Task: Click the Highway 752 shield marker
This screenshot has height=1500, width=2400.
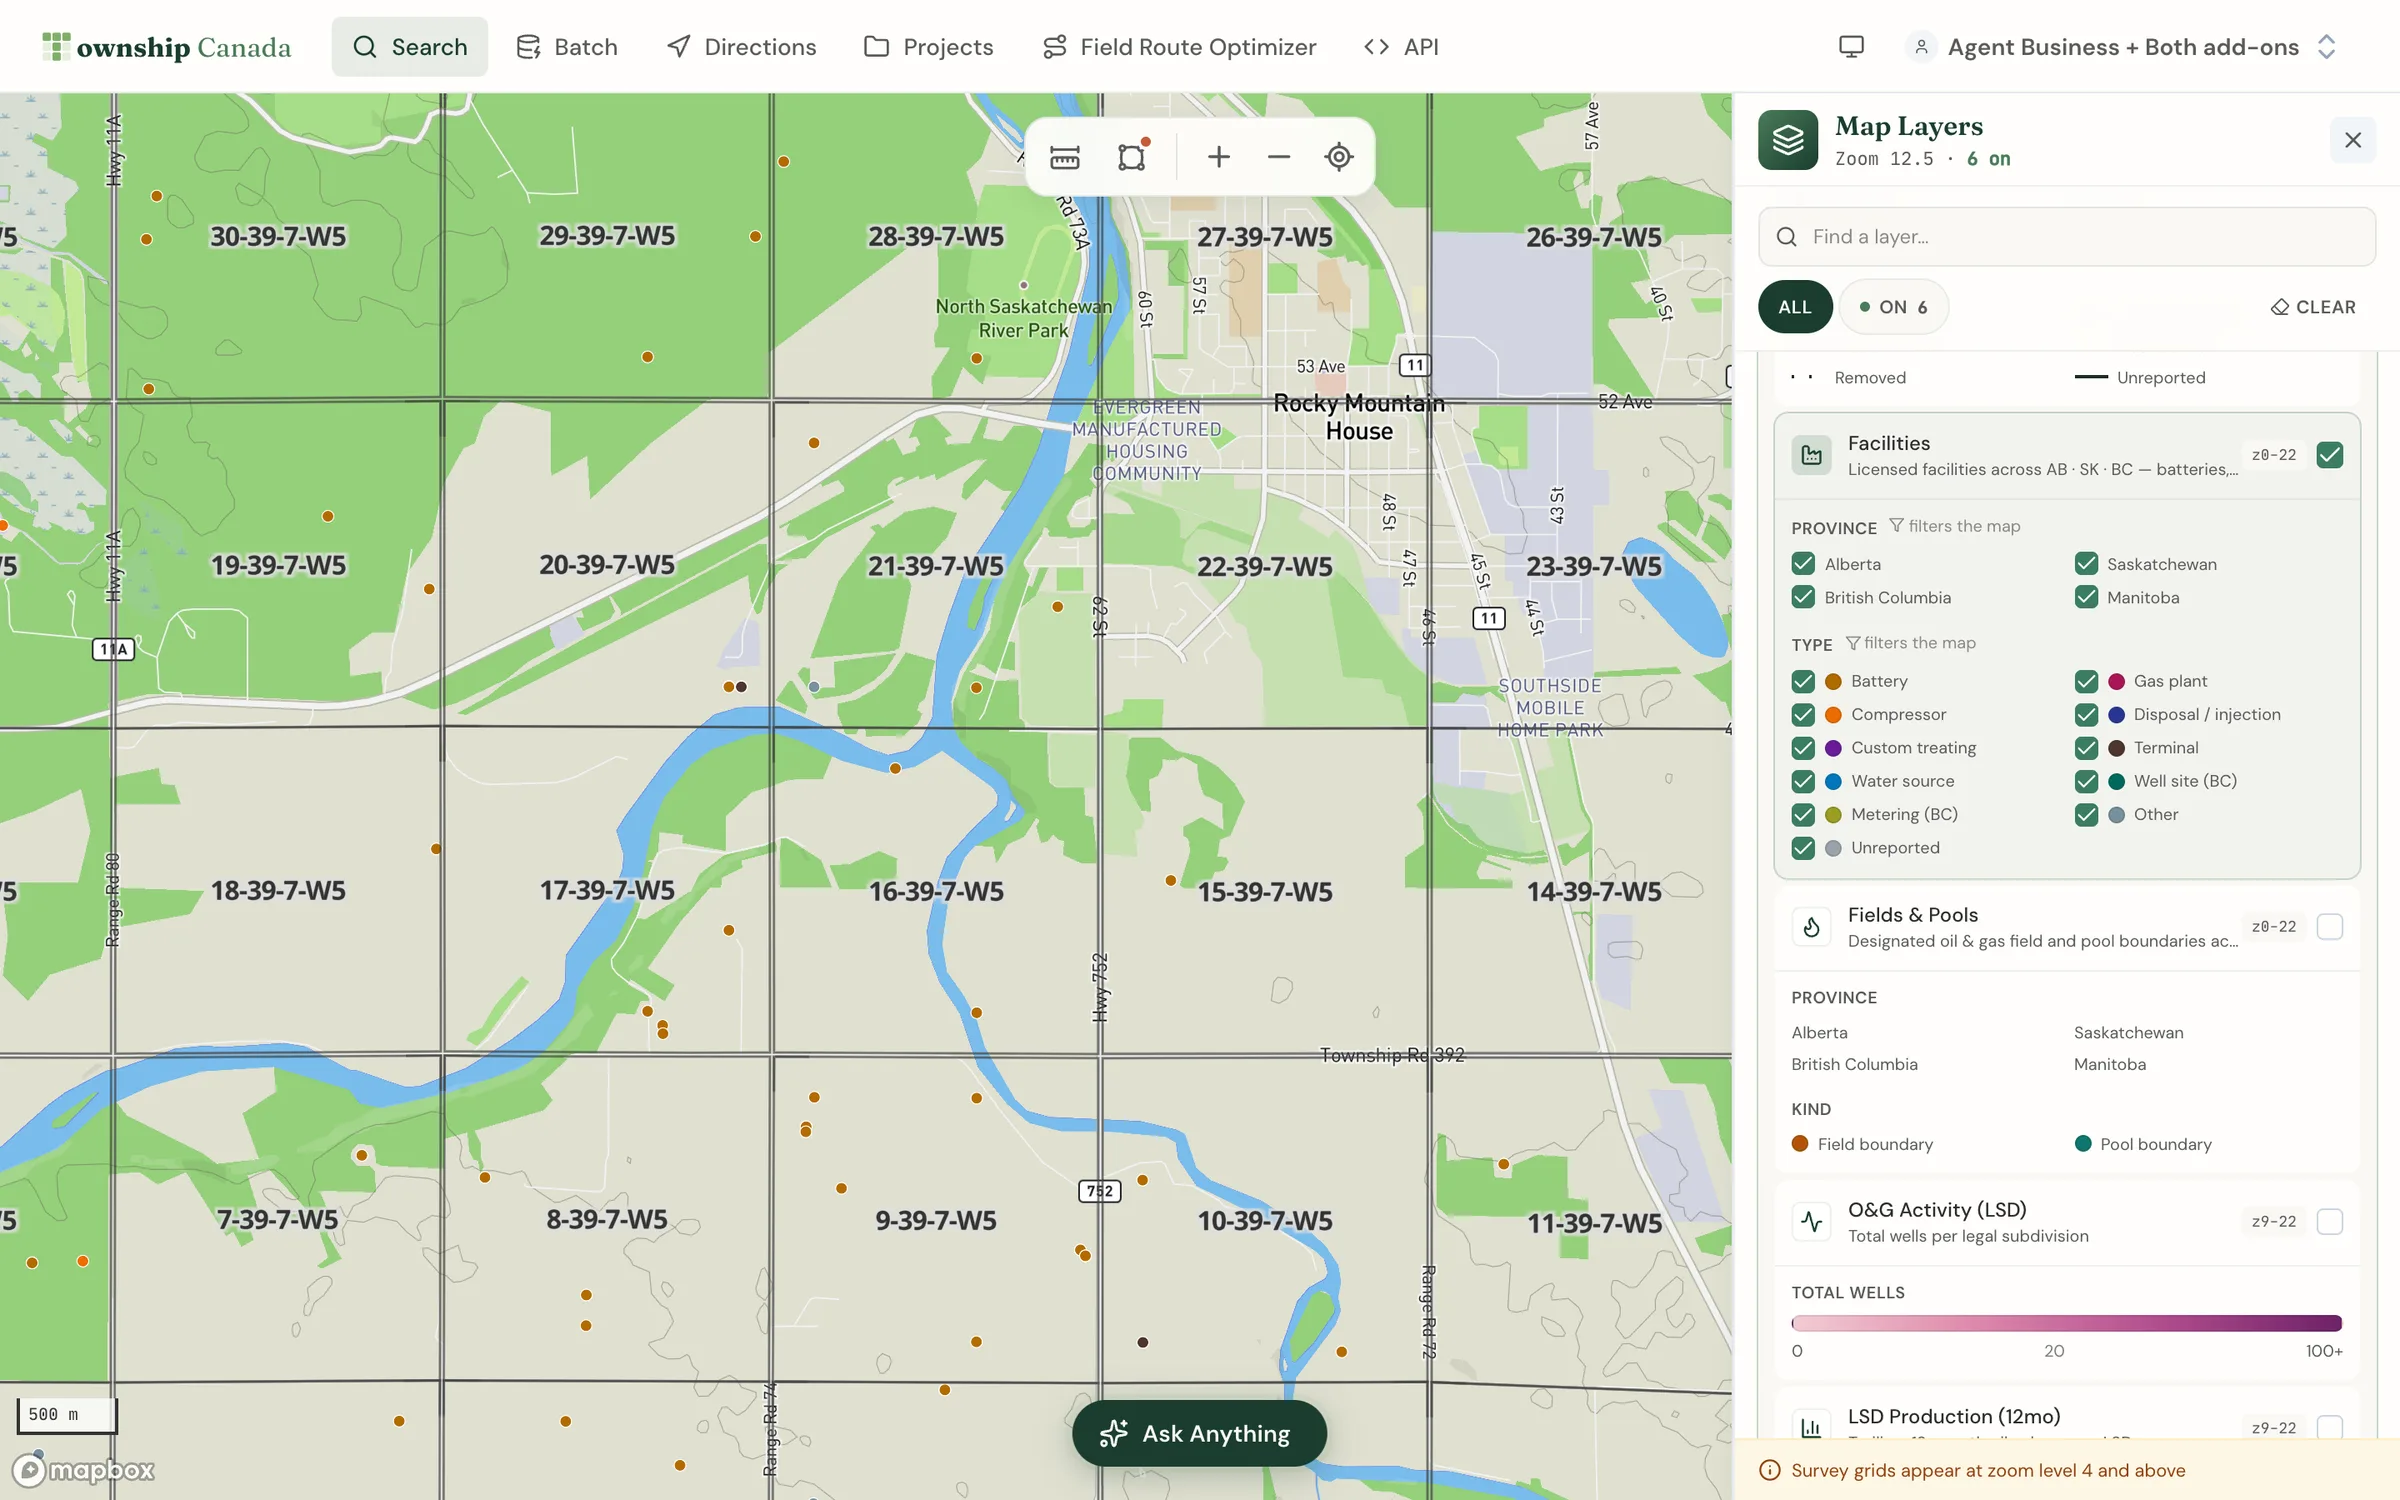Action: pyautogui.click(x=1099, y=1191)
